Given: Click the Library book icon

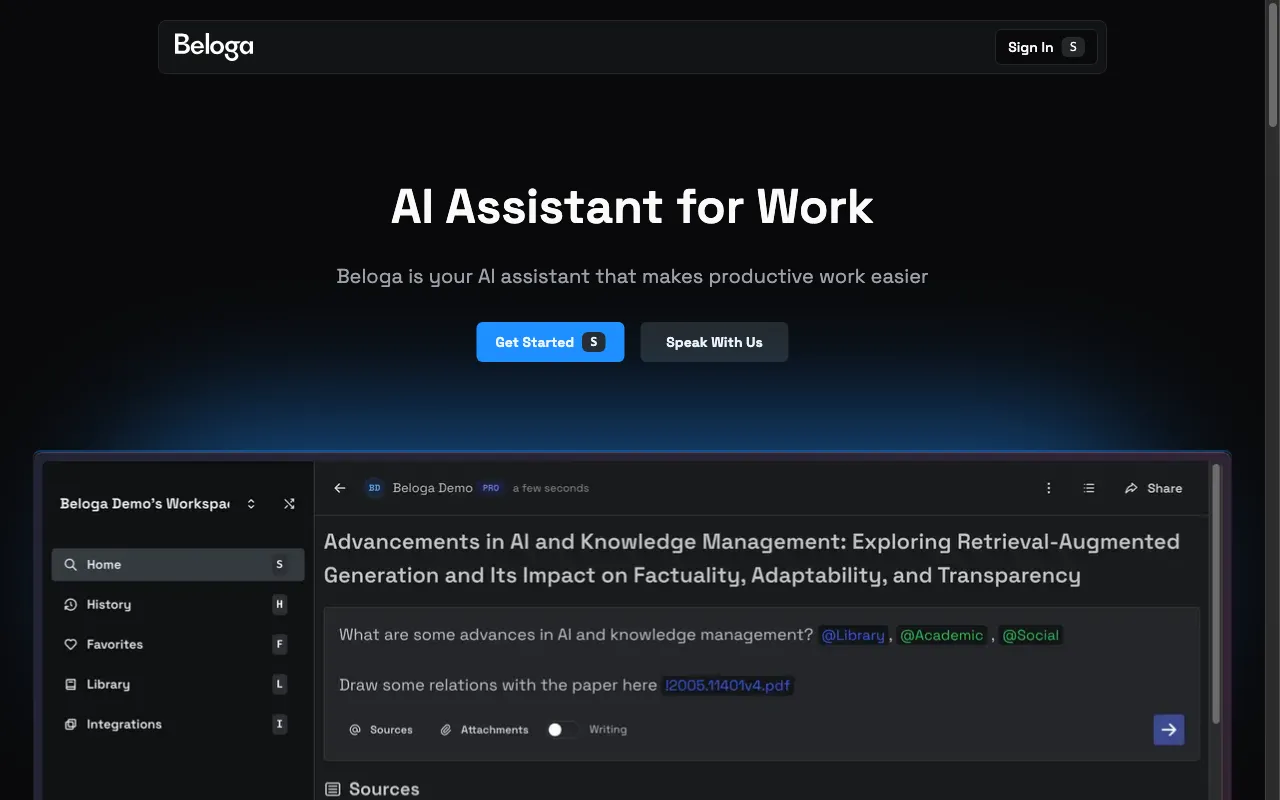Looking at the screenshot, I should 70,685.
